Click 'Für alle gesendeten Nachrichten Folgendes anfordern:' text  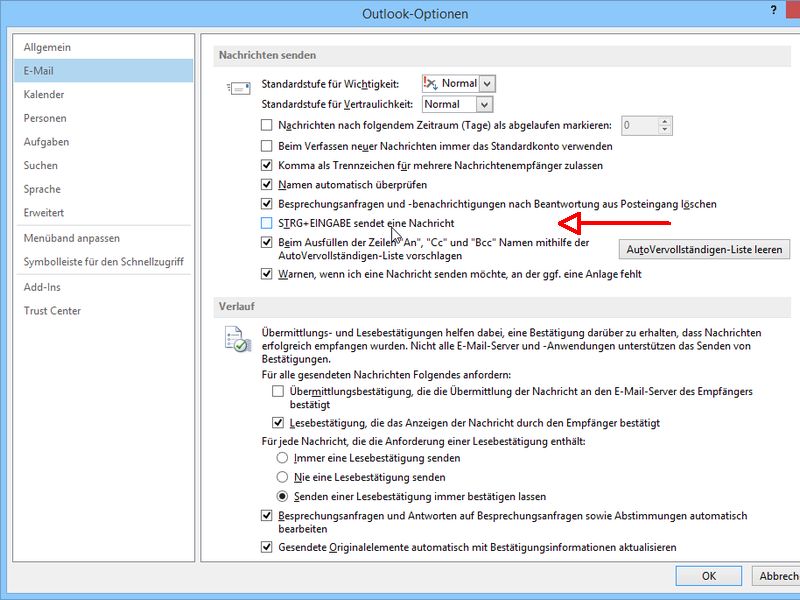click(386, 375)
